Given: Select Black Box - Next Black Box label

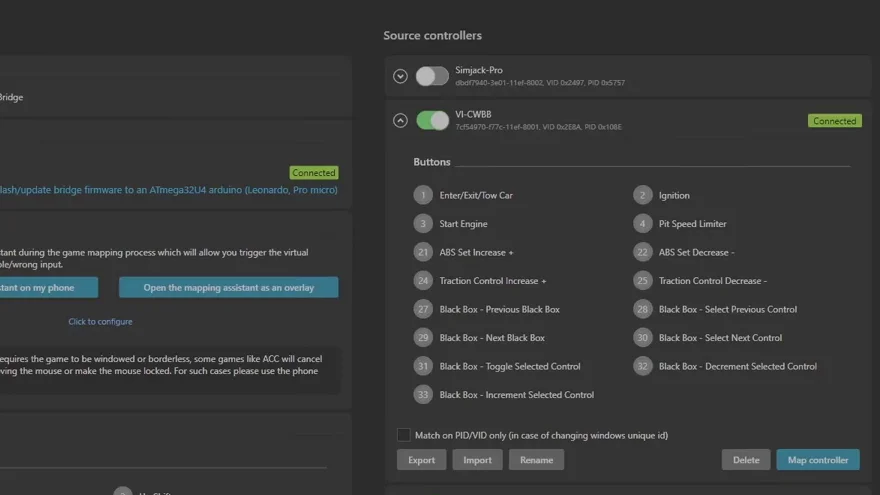Looking at the screenshot, I should tap(492, 337).
